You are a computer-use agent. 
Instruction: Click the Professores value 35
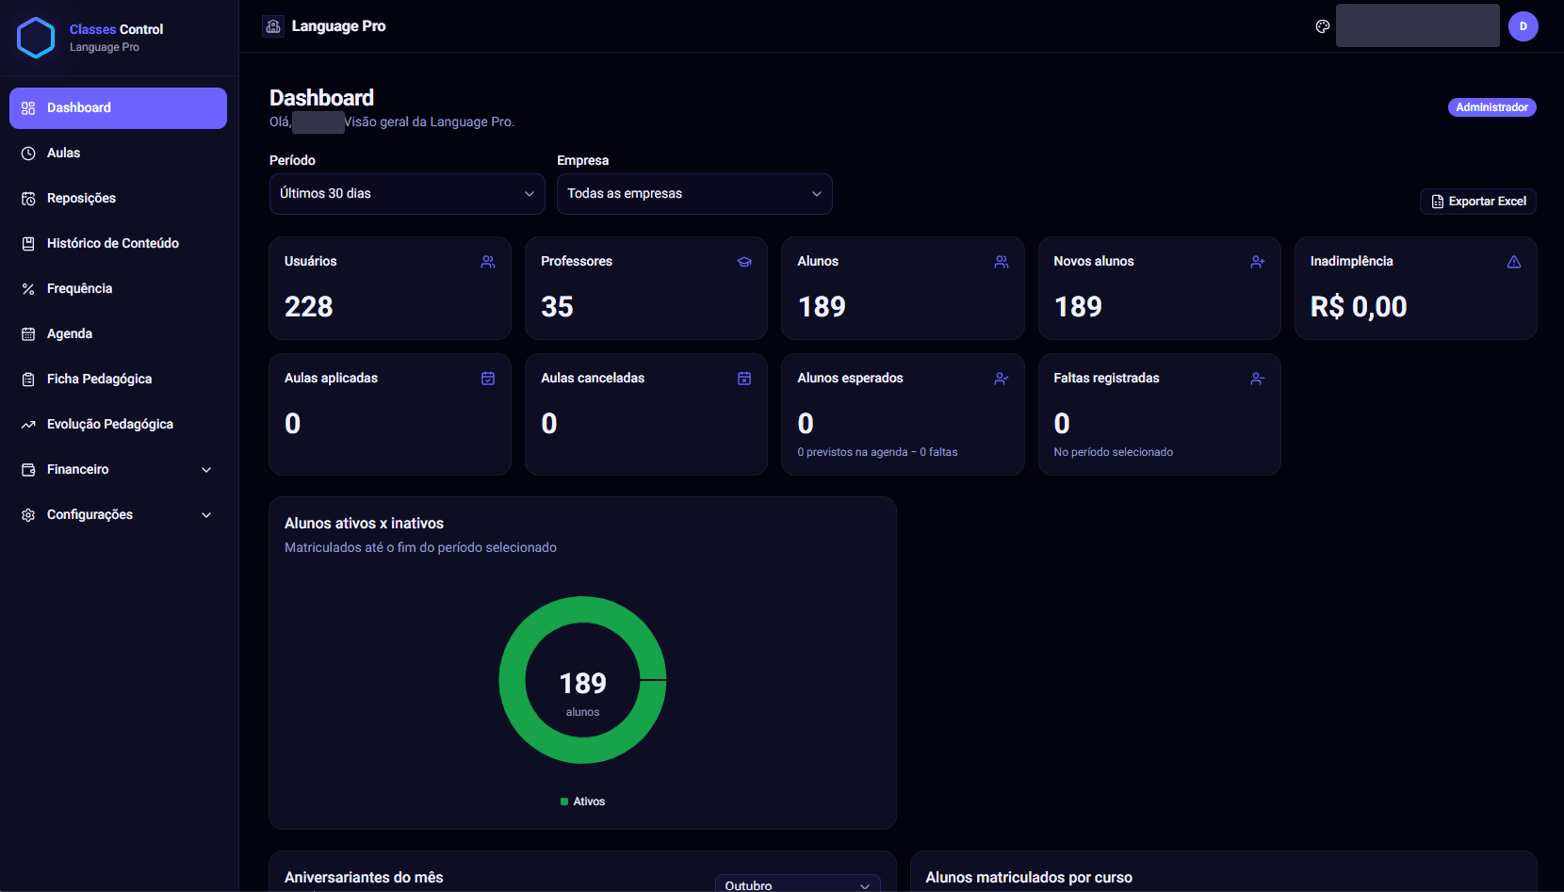(557, 307)
